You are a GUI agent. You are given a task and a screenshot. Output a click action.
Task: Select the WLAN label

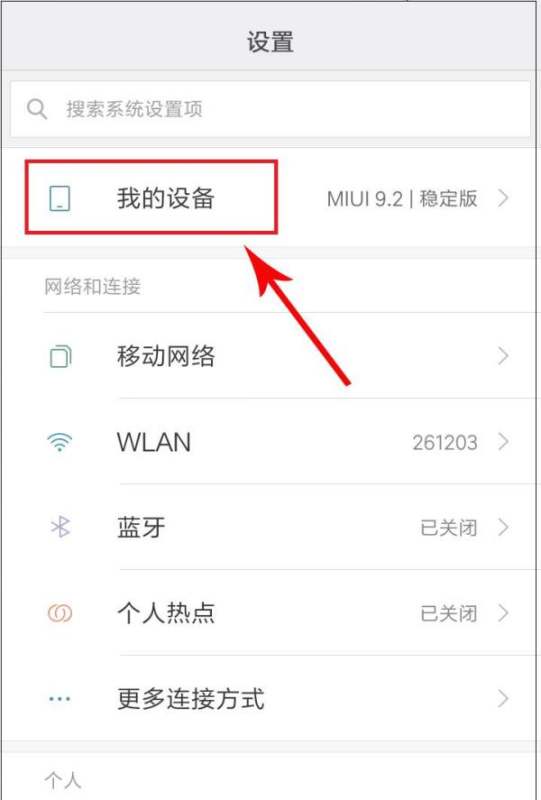pos(154,442)
